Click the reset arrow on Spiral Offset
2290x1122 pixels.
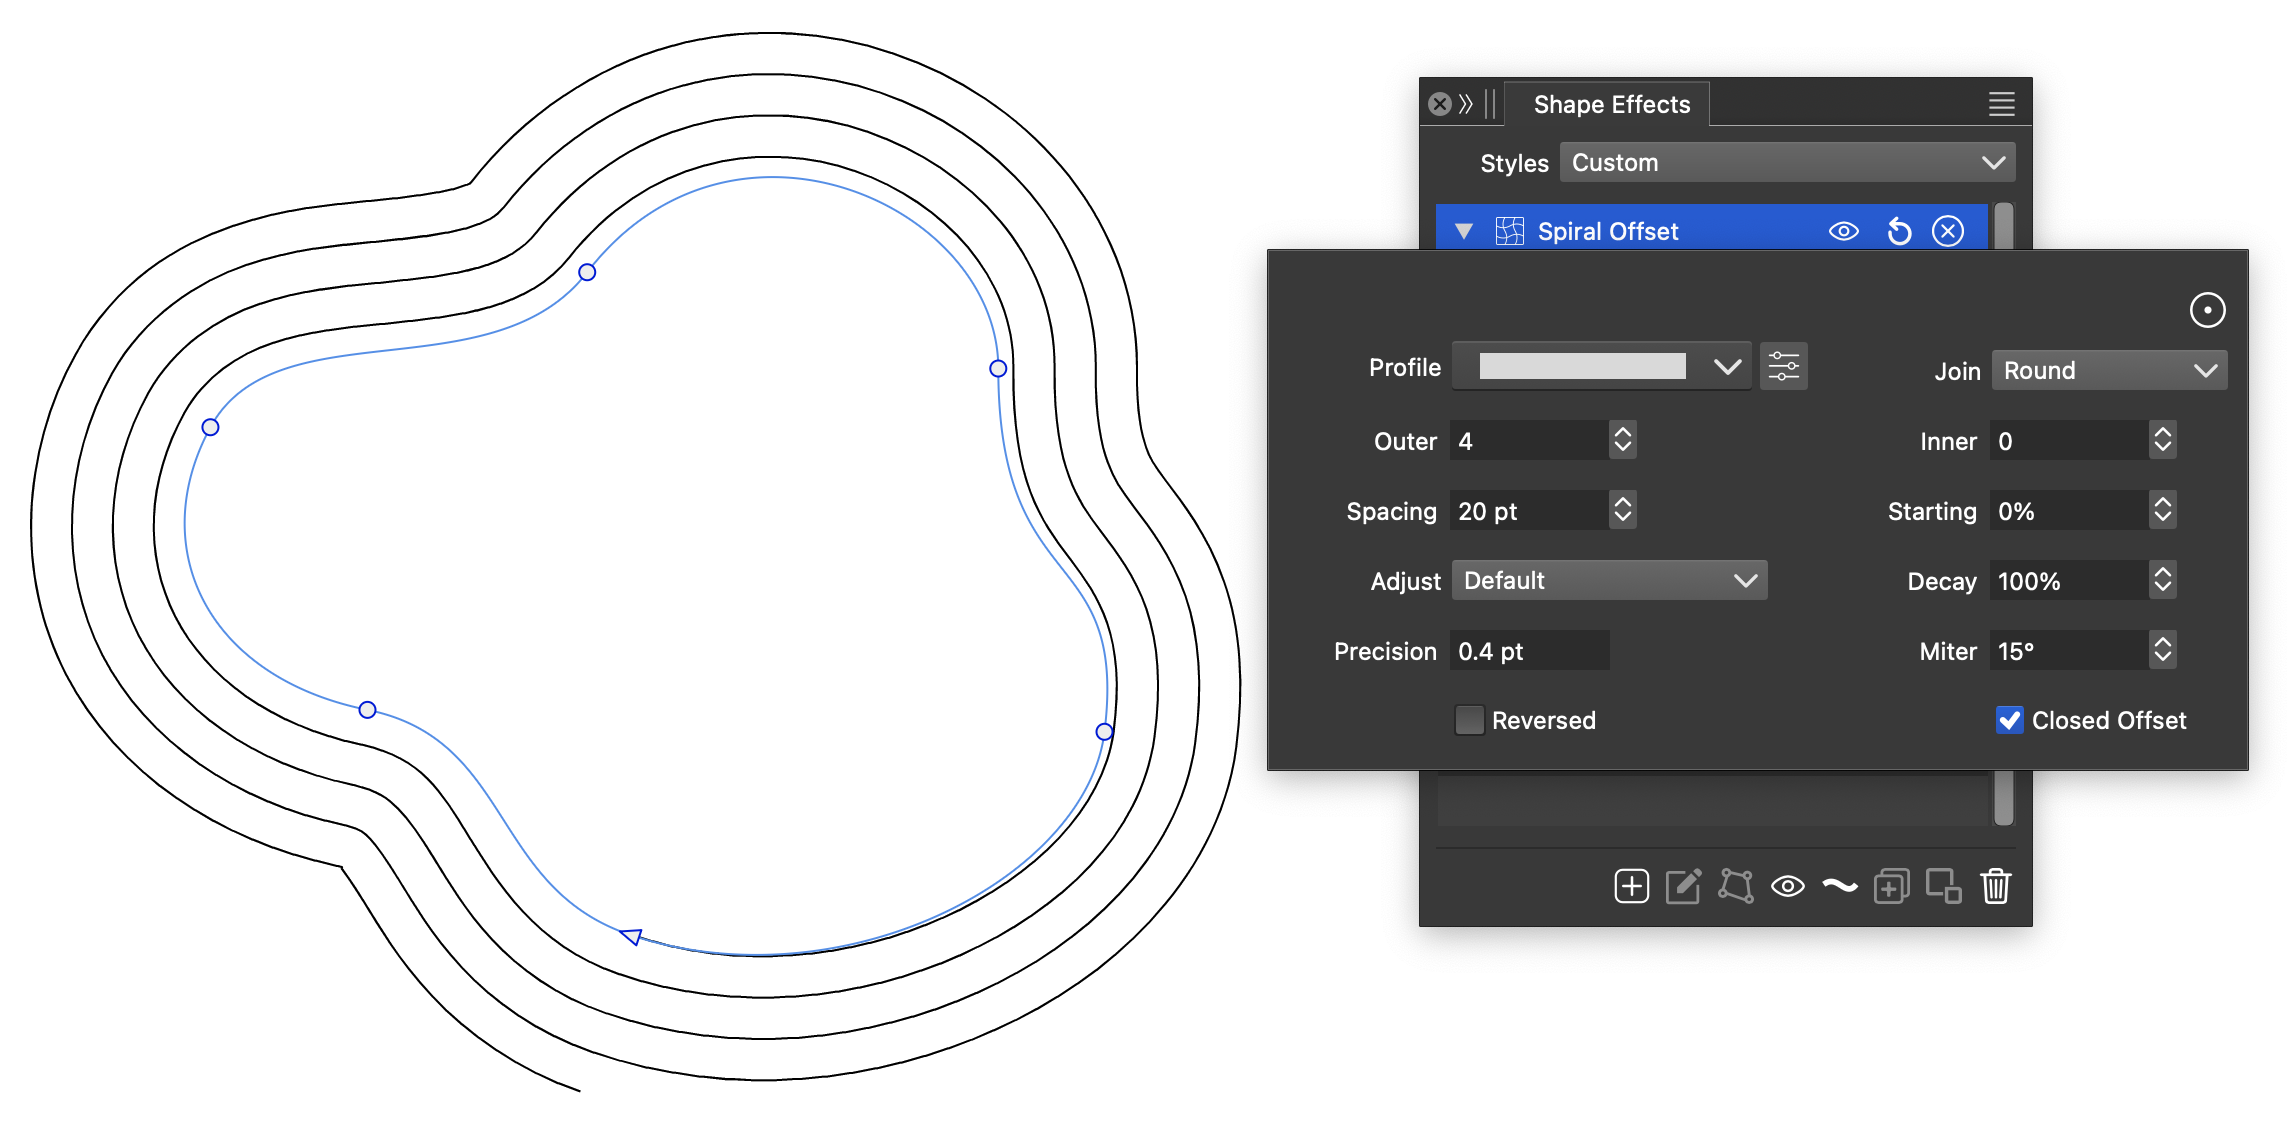pos(1898,232)
